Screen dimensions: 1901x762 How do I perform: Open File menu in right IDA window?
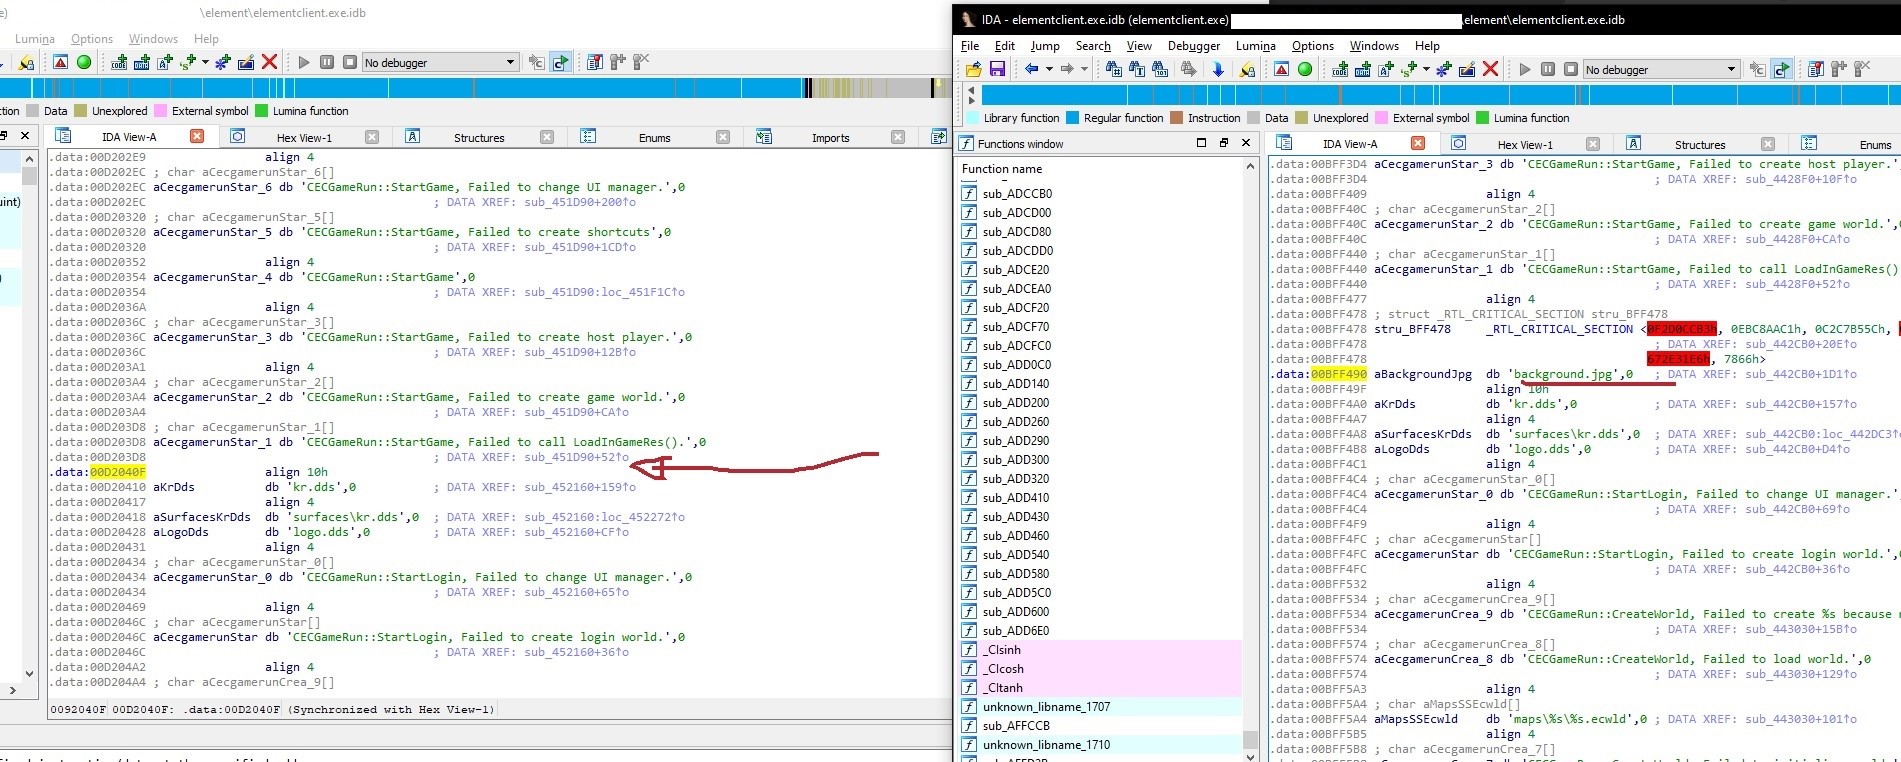[970, 46]
